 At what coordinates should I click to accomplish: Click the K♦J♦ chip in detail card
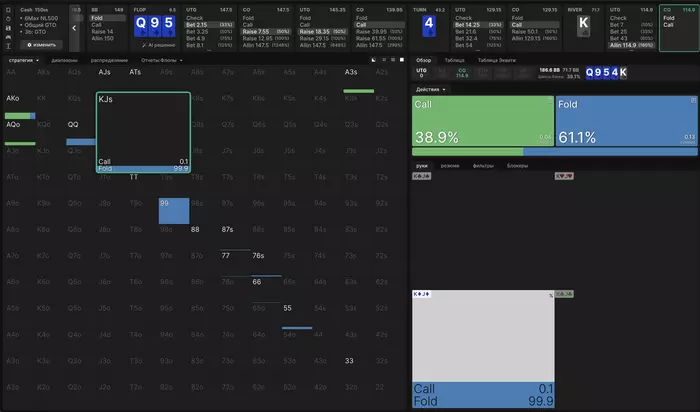click(421, 294)
